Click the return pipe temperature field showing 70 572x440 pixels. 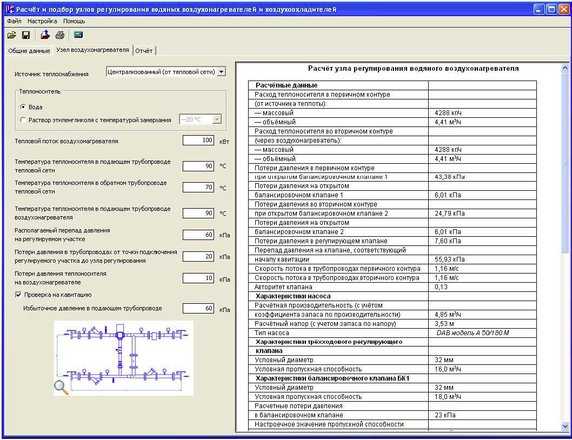pyautogui.click(x=198, y=188)
